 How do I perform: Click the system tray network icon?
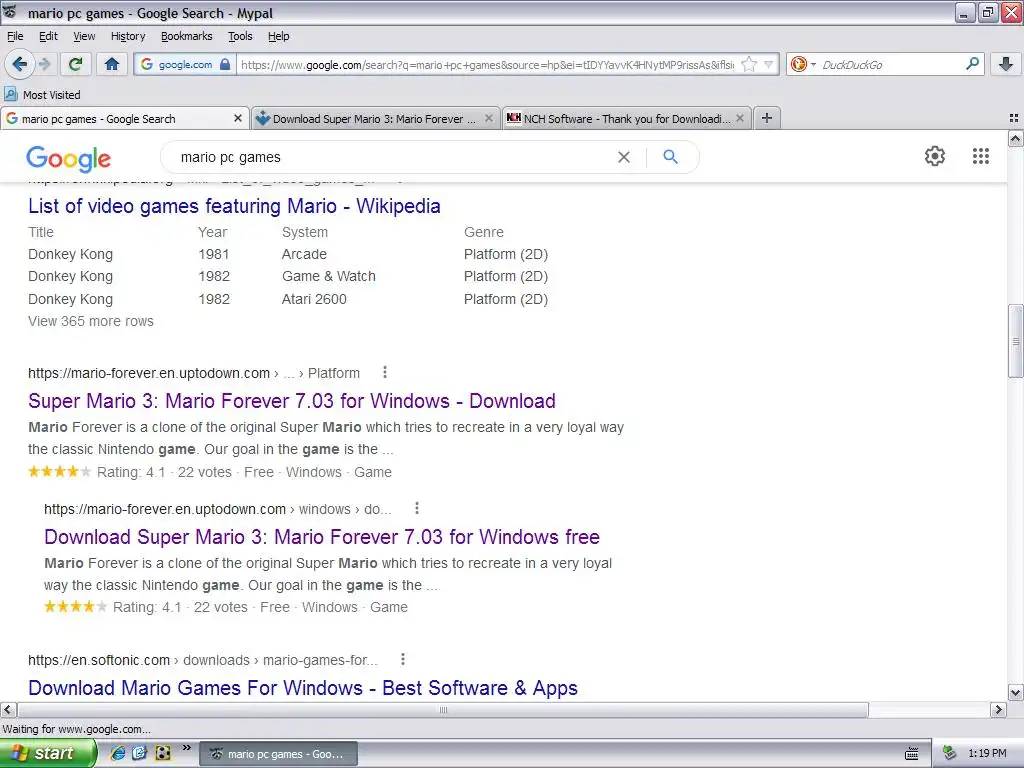point(949,754)
